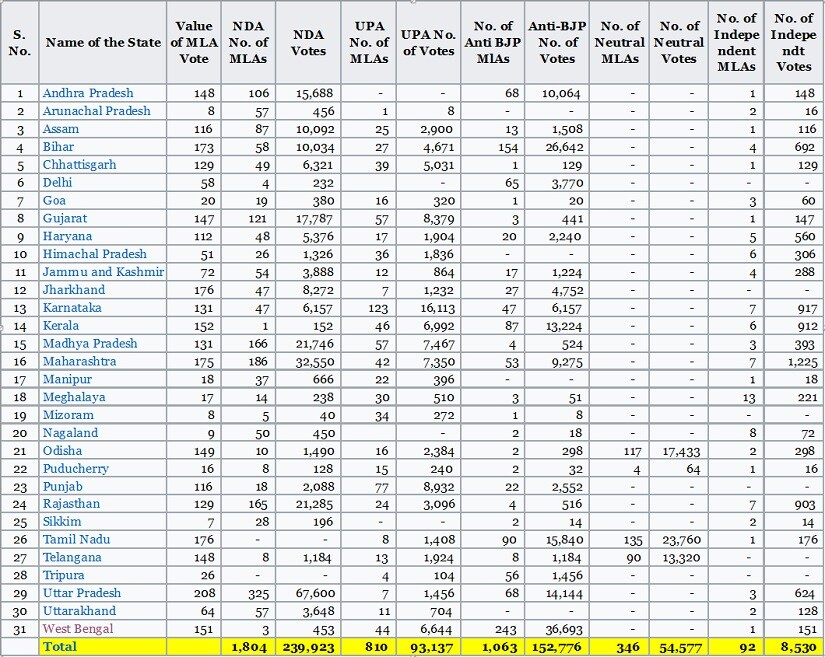Click the UPA MLAs total 810
Screen dimensions: 825x657
tap(376, 648)
